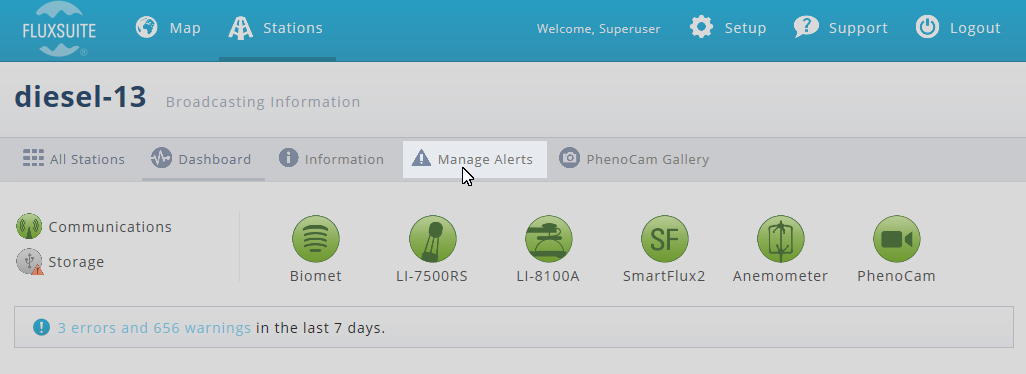Open the PhenoCam video camera icon
This screenshot has height=374, width=1026.
[x=897, y=239]
